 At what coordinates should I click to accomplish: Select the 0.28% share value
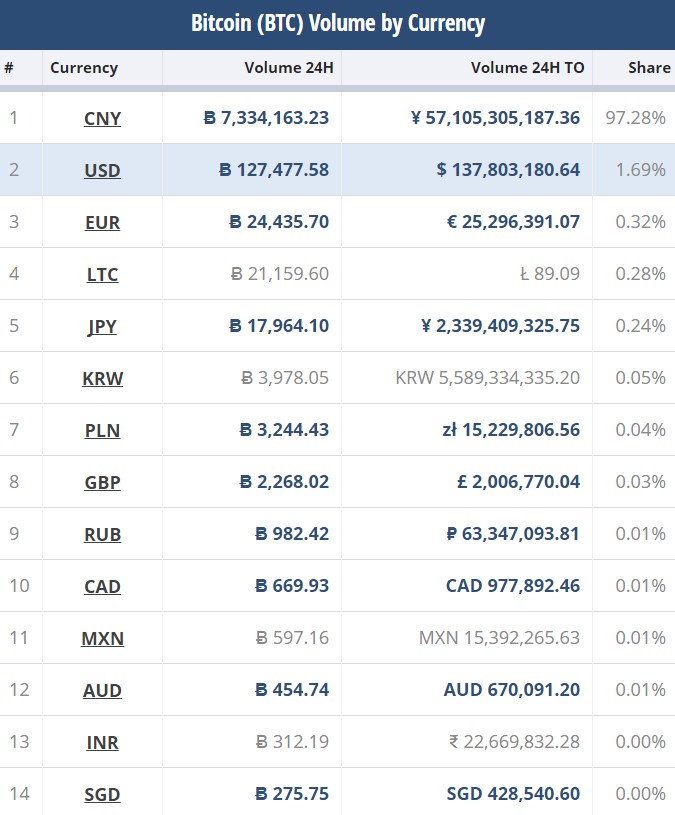641,274
